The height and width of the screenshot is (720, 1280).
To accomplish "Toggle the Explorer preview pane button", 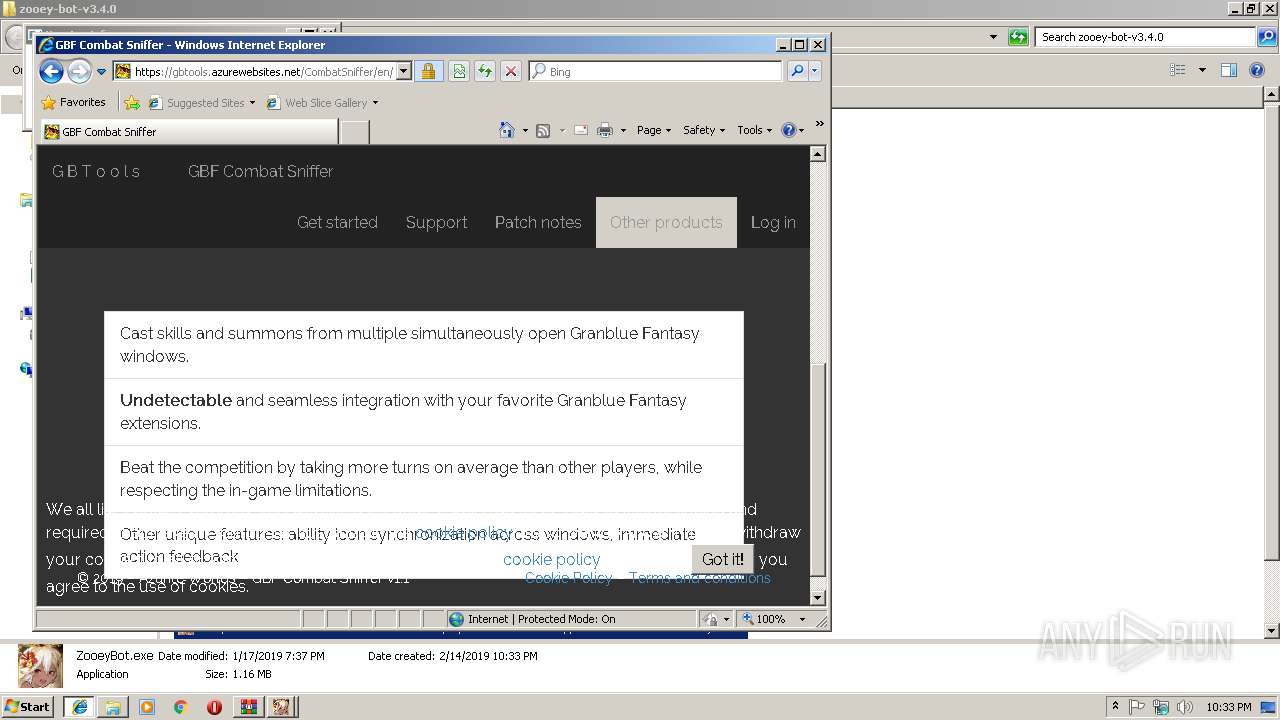I will 1229,70.
